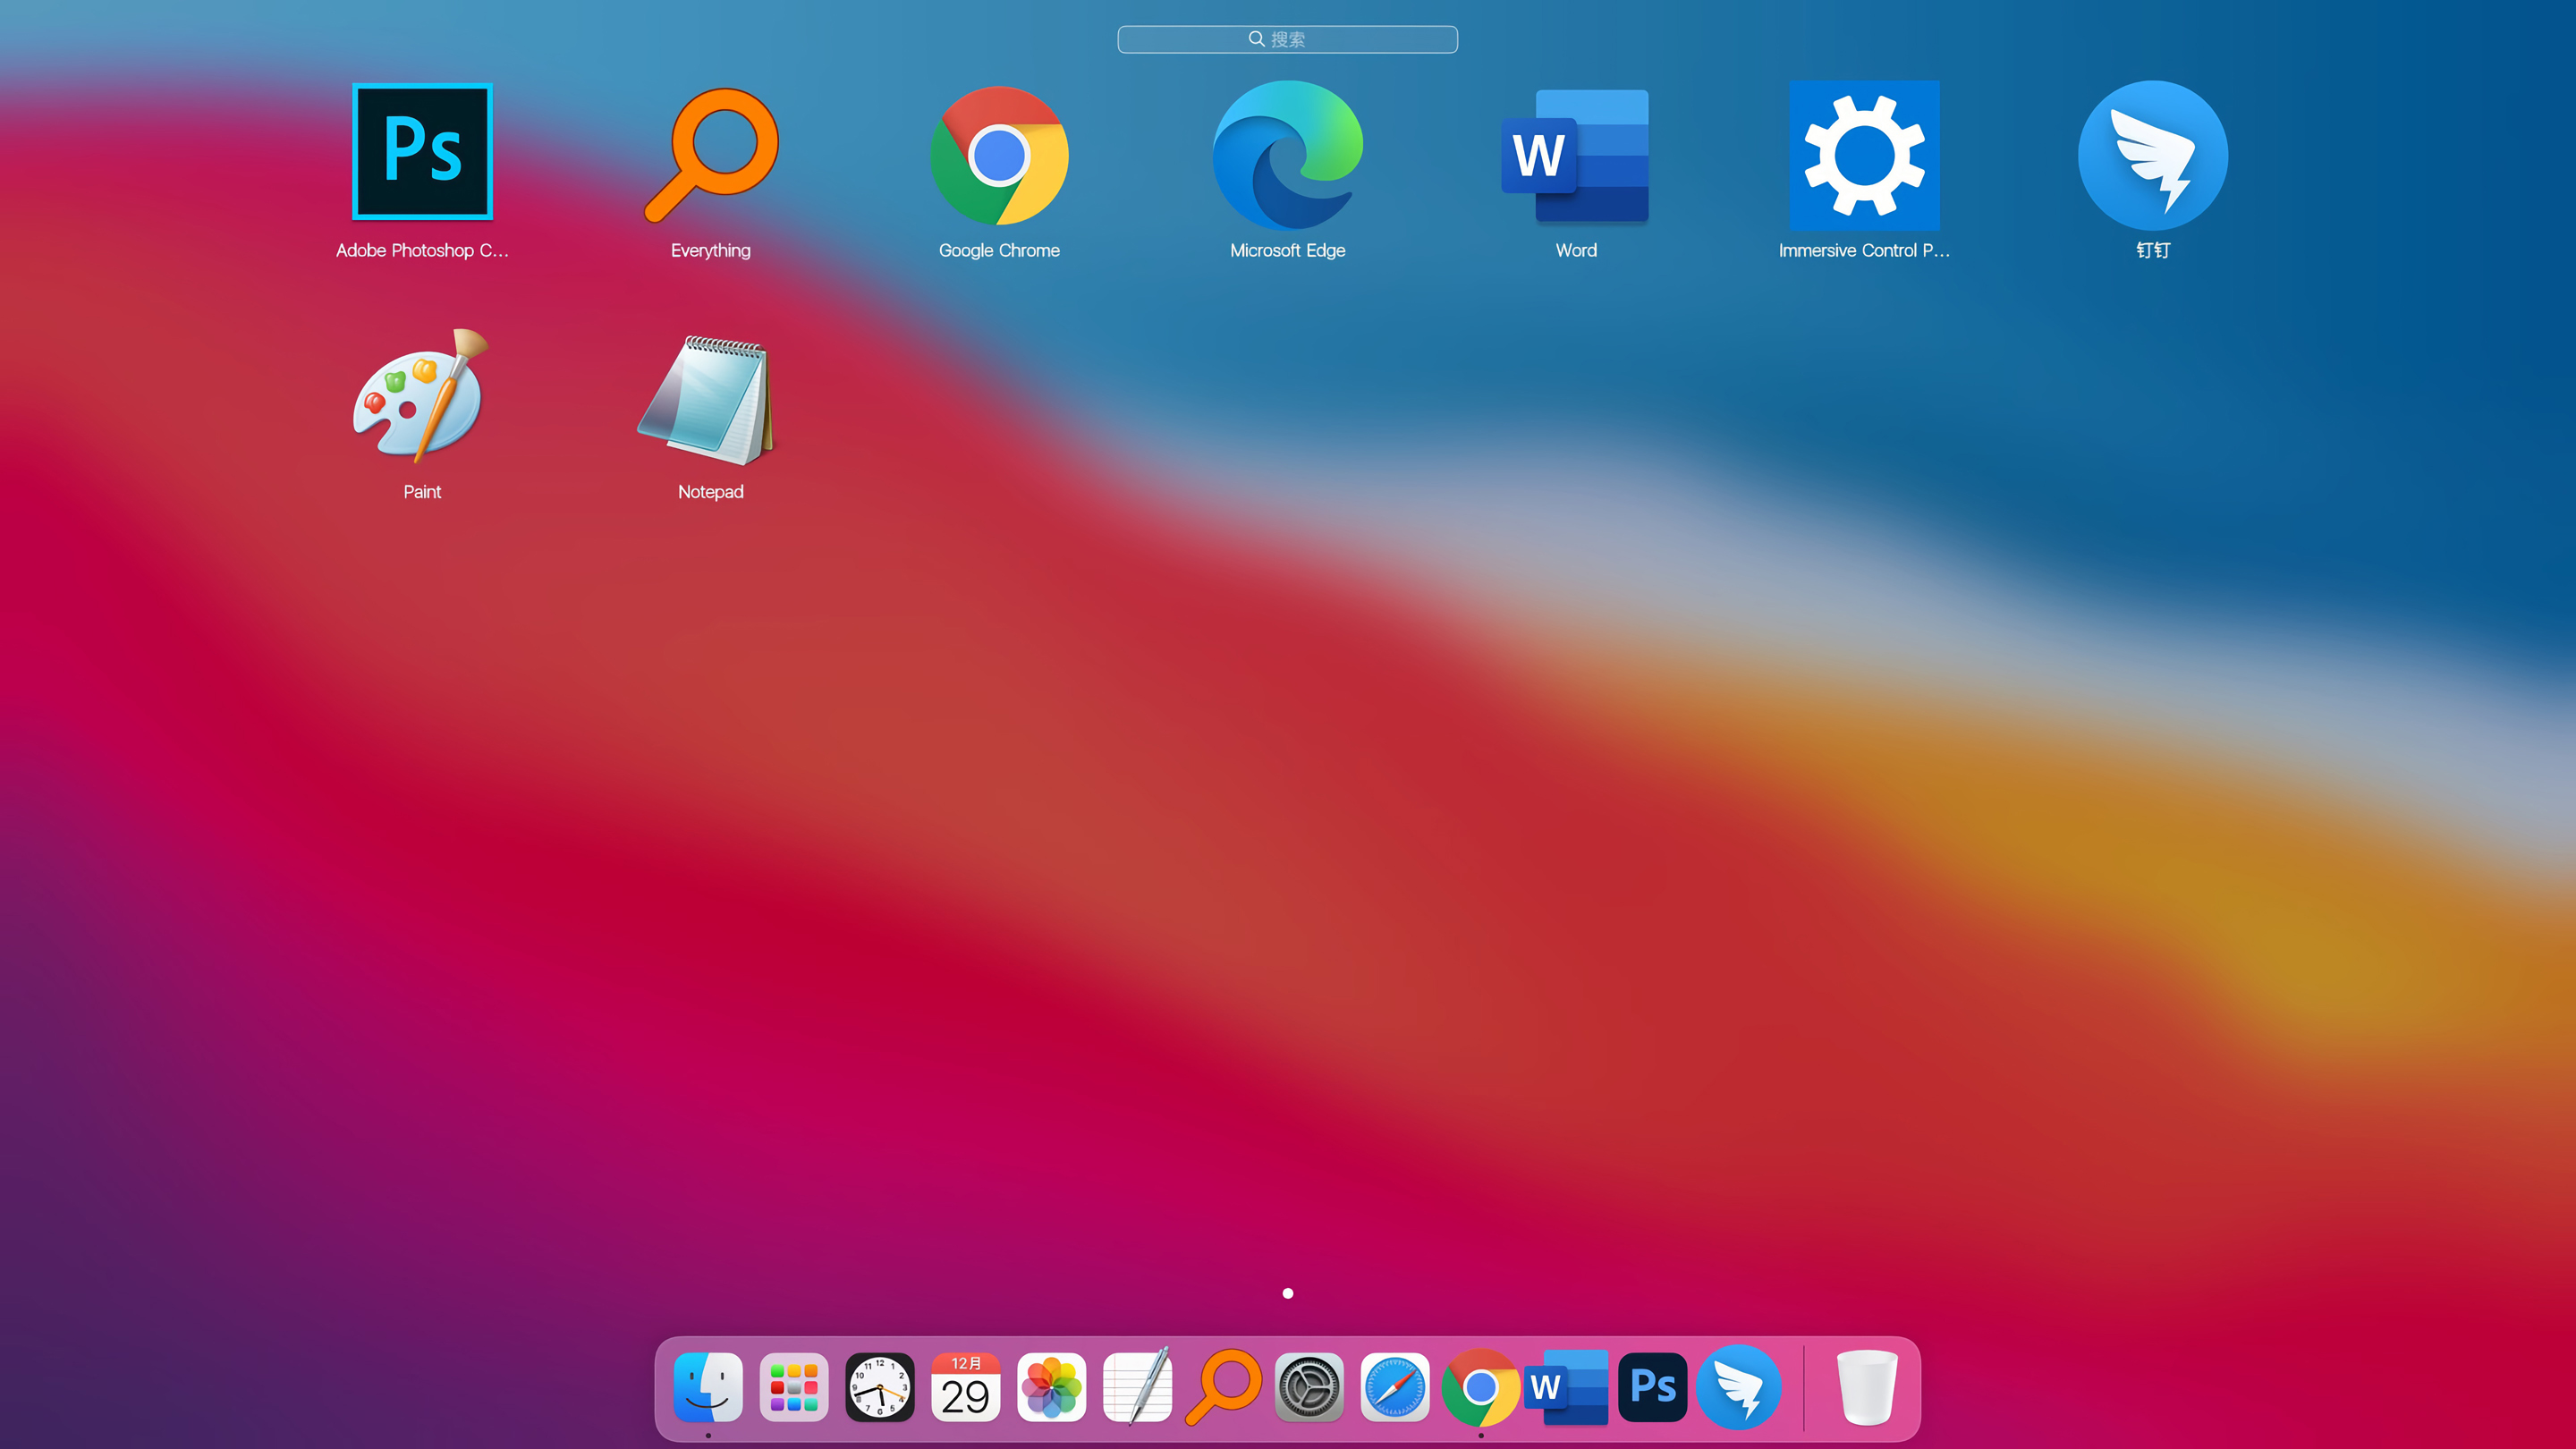The height and width of the screenshot is (1449, 2576).
Task: Open the Calendar showing 12月29
Action: [966, 1387]
